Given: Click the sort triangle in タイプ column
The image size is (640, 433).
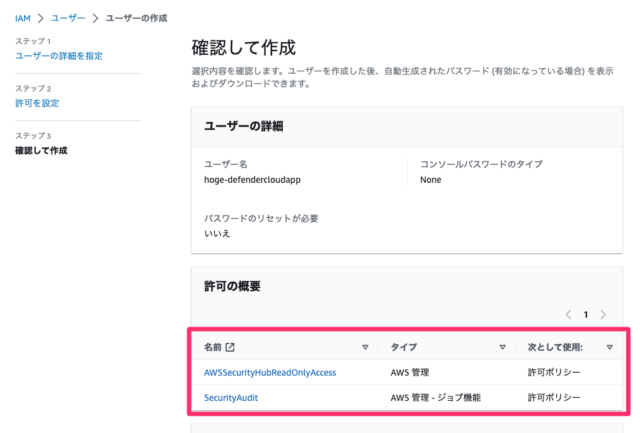Looking at the screenshot, I should (502, 347).
